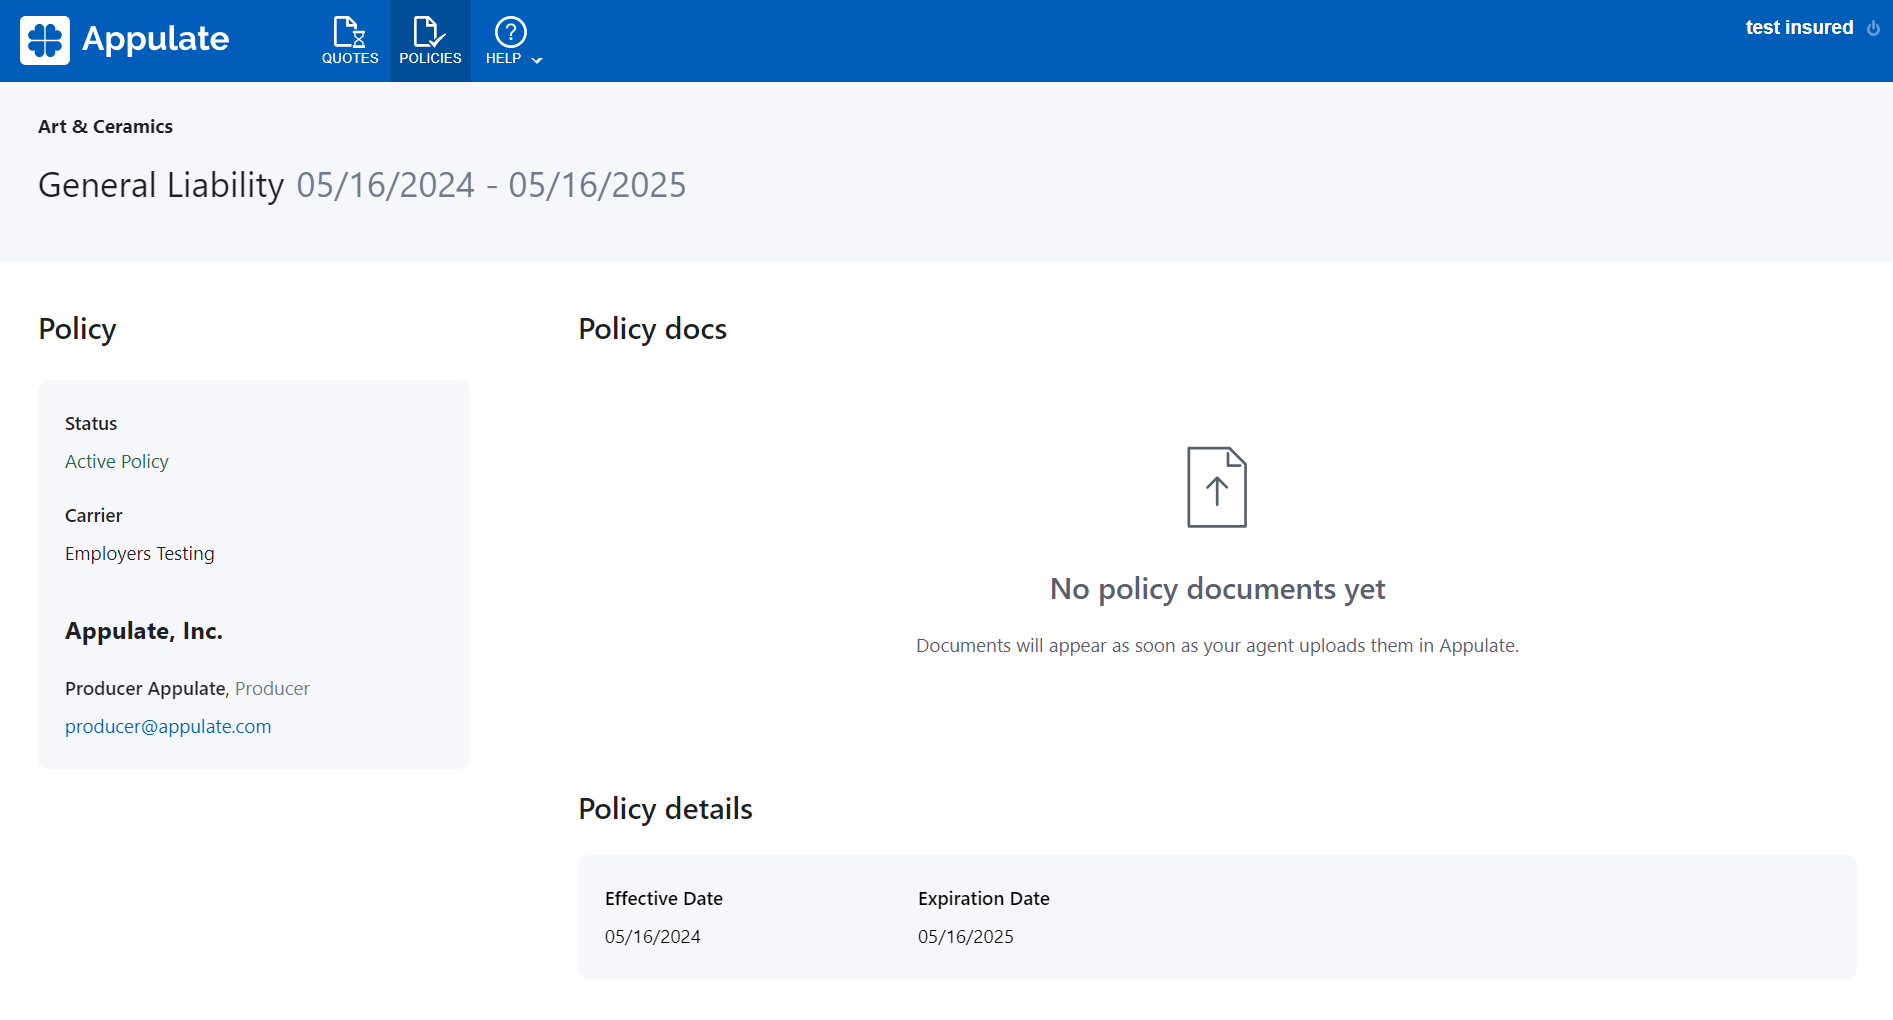
Task: Click the Active Policy status text
Action: pyautogui.click(x=116, y=462)
